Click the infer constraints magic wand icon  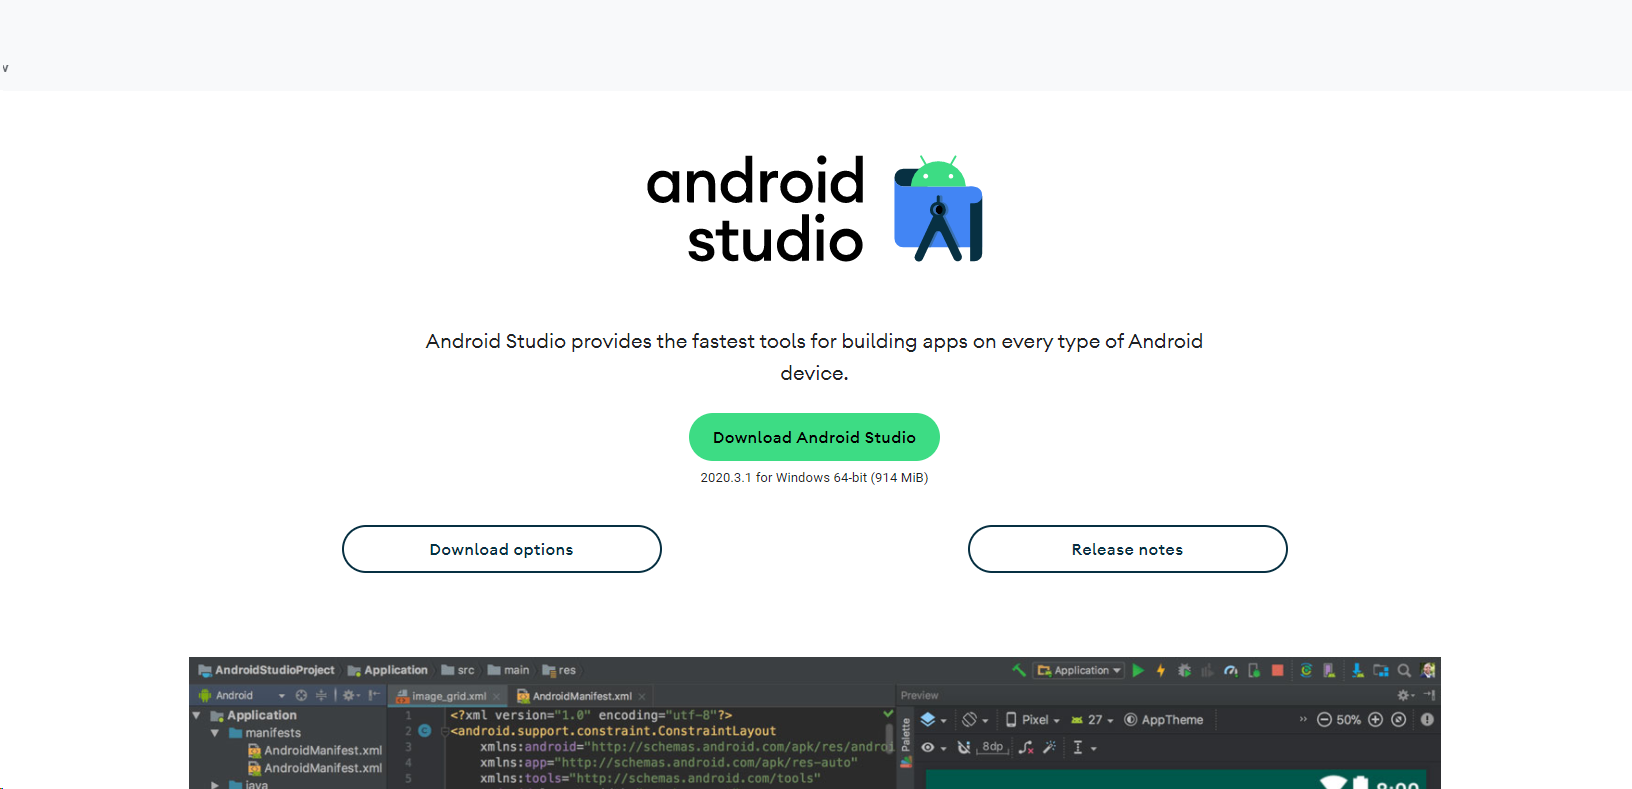(x=1049, y=747)
